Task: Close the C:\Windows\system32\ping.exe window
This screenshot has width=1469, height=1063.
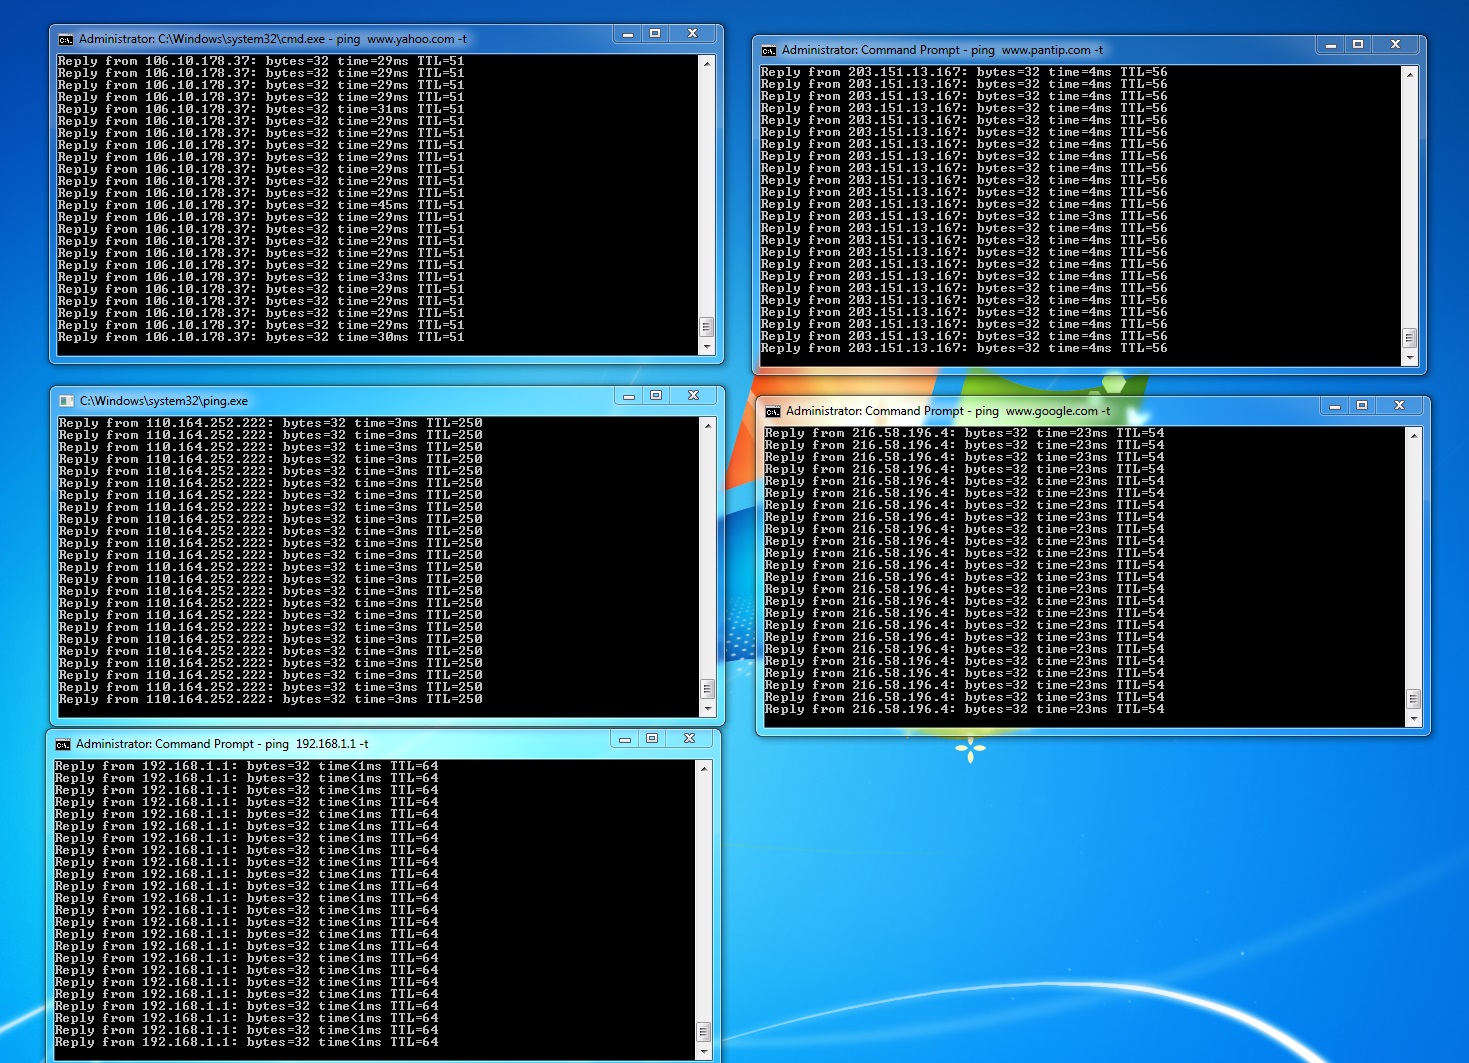Action: click(x=693, y=396)
